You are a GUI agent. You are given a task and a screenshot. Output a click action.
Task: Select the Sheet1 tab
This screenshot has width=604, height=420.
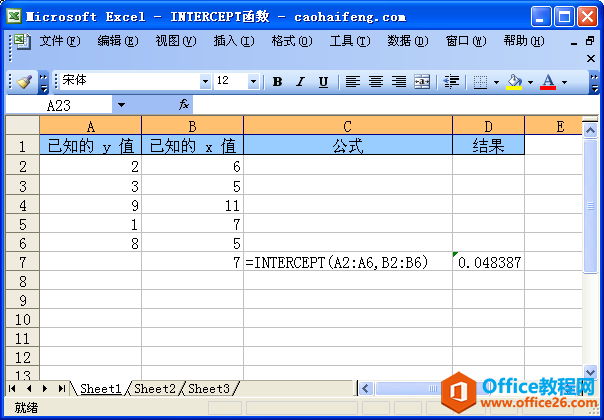point(101,388)
